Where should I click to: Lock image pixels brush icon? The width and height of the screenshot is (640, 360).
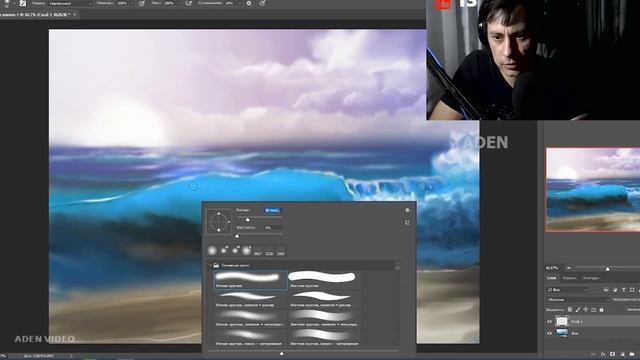coord(578,310)
